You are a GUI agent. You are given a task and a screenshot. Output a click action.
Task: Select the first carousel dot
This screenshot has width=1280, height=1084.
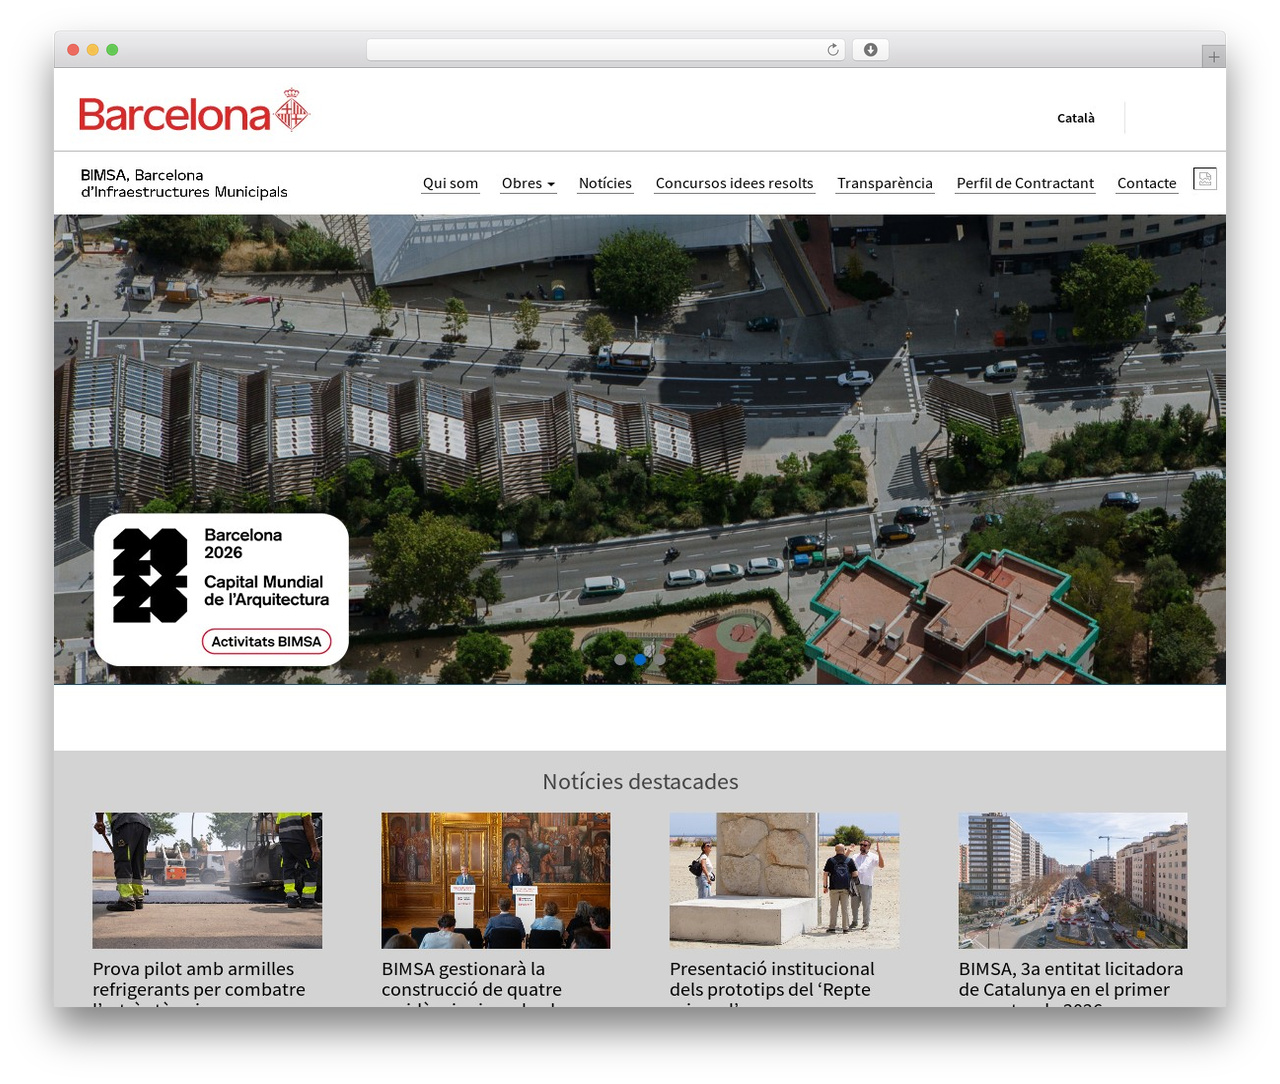click(620, 659)
